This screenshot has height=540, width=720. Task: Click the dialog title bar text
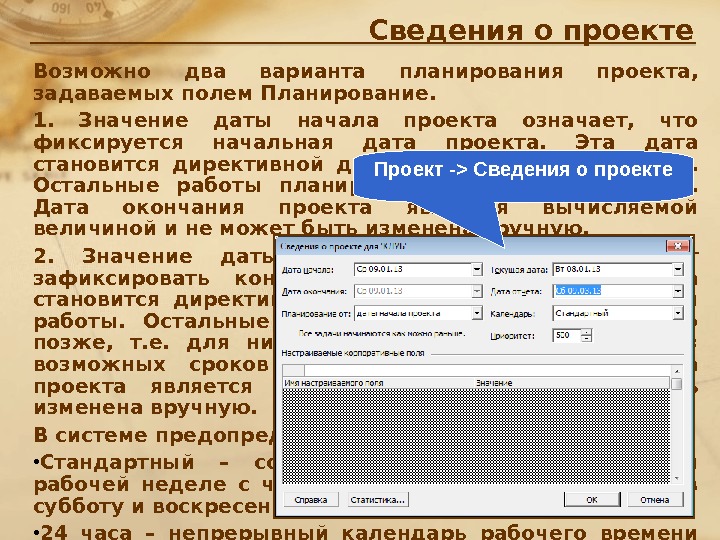(x=343, y=246)
